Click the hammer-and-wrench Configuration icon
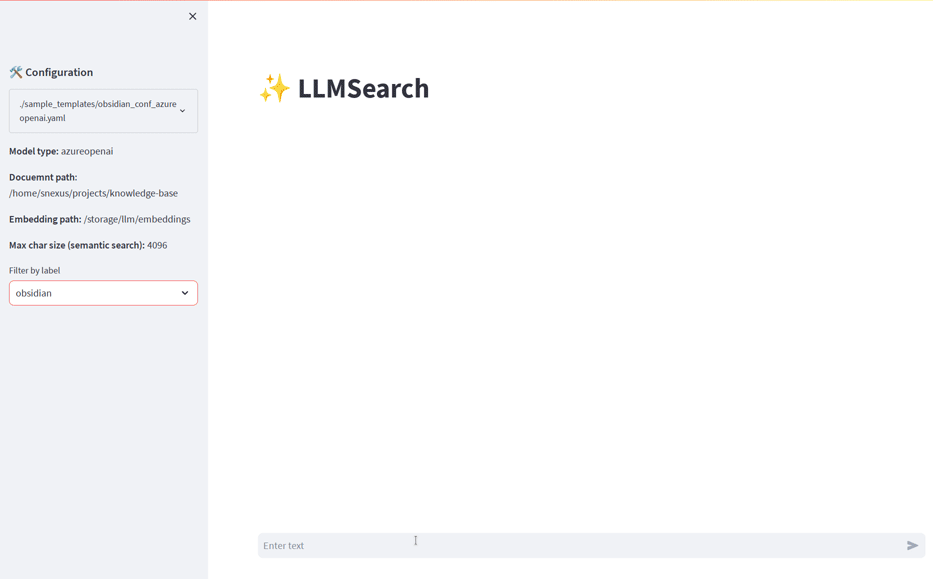 tap(14, 71)
